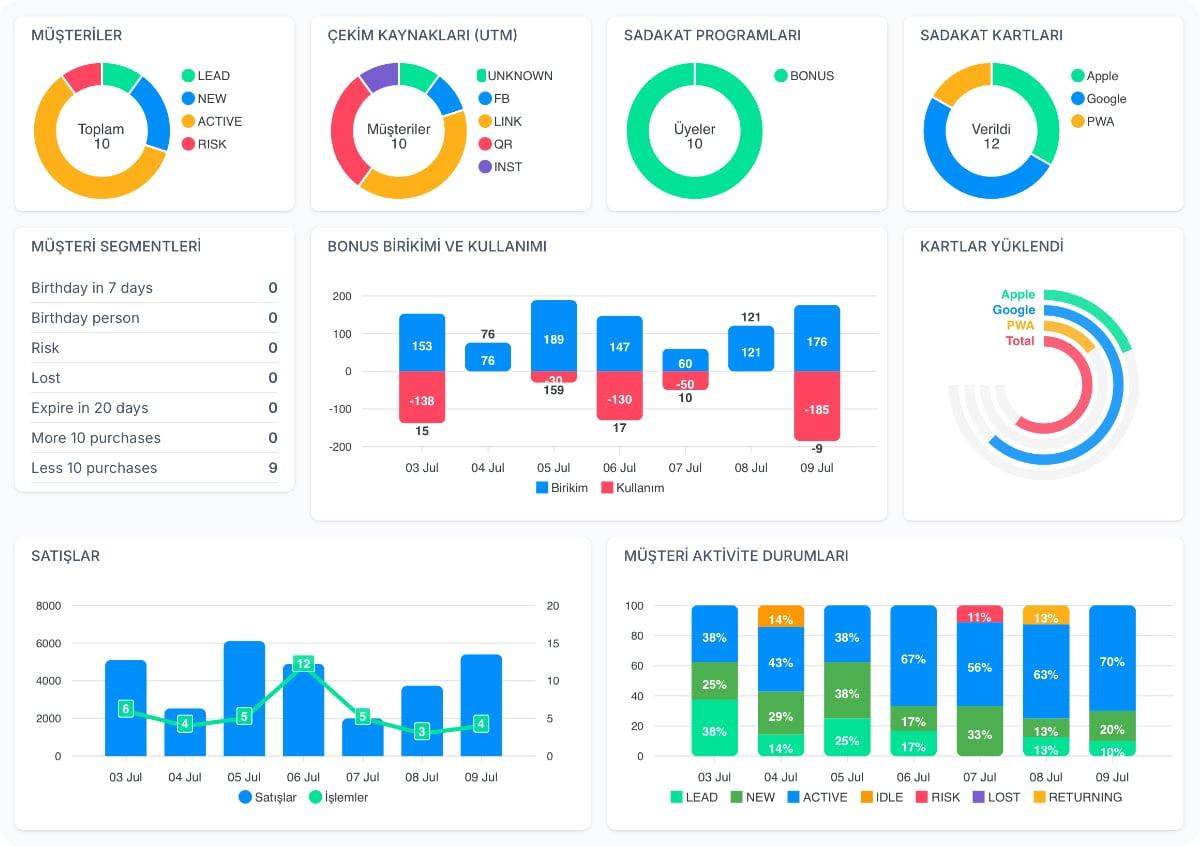This screenshot has width=1200, height=846.
Task: Click the 14% orange segment on 04 Jul
Action: pos(781,616)
